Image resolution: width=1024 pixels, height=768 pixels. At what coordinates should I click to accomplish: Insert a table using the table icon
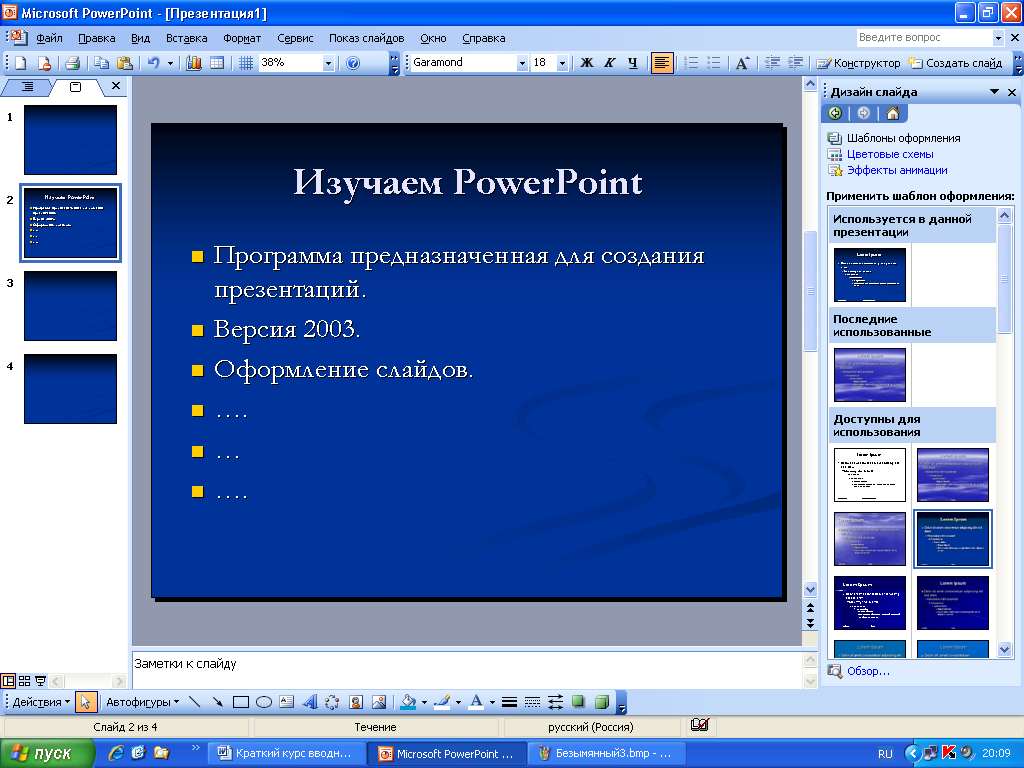217,63
